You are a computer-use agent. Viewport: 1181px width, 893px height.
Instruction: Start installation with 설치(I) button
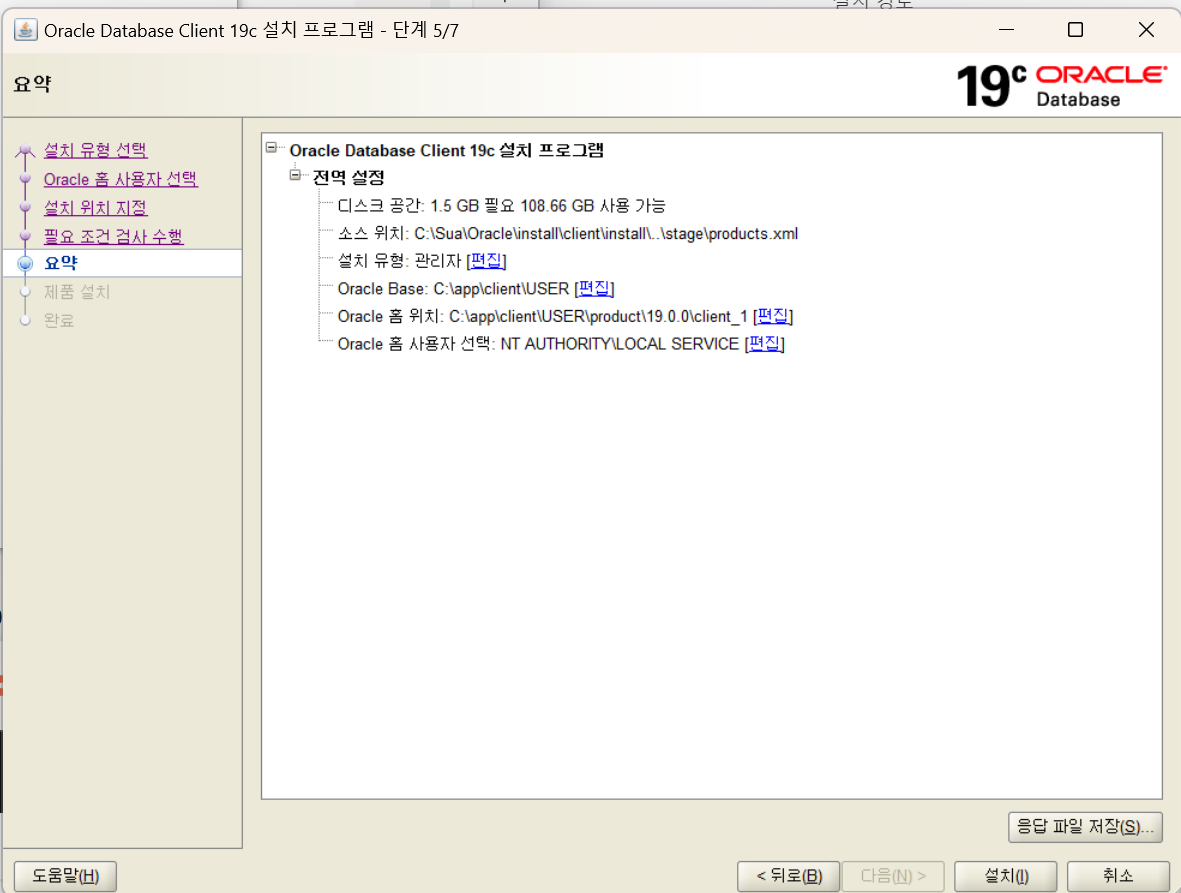(1006, 876)
